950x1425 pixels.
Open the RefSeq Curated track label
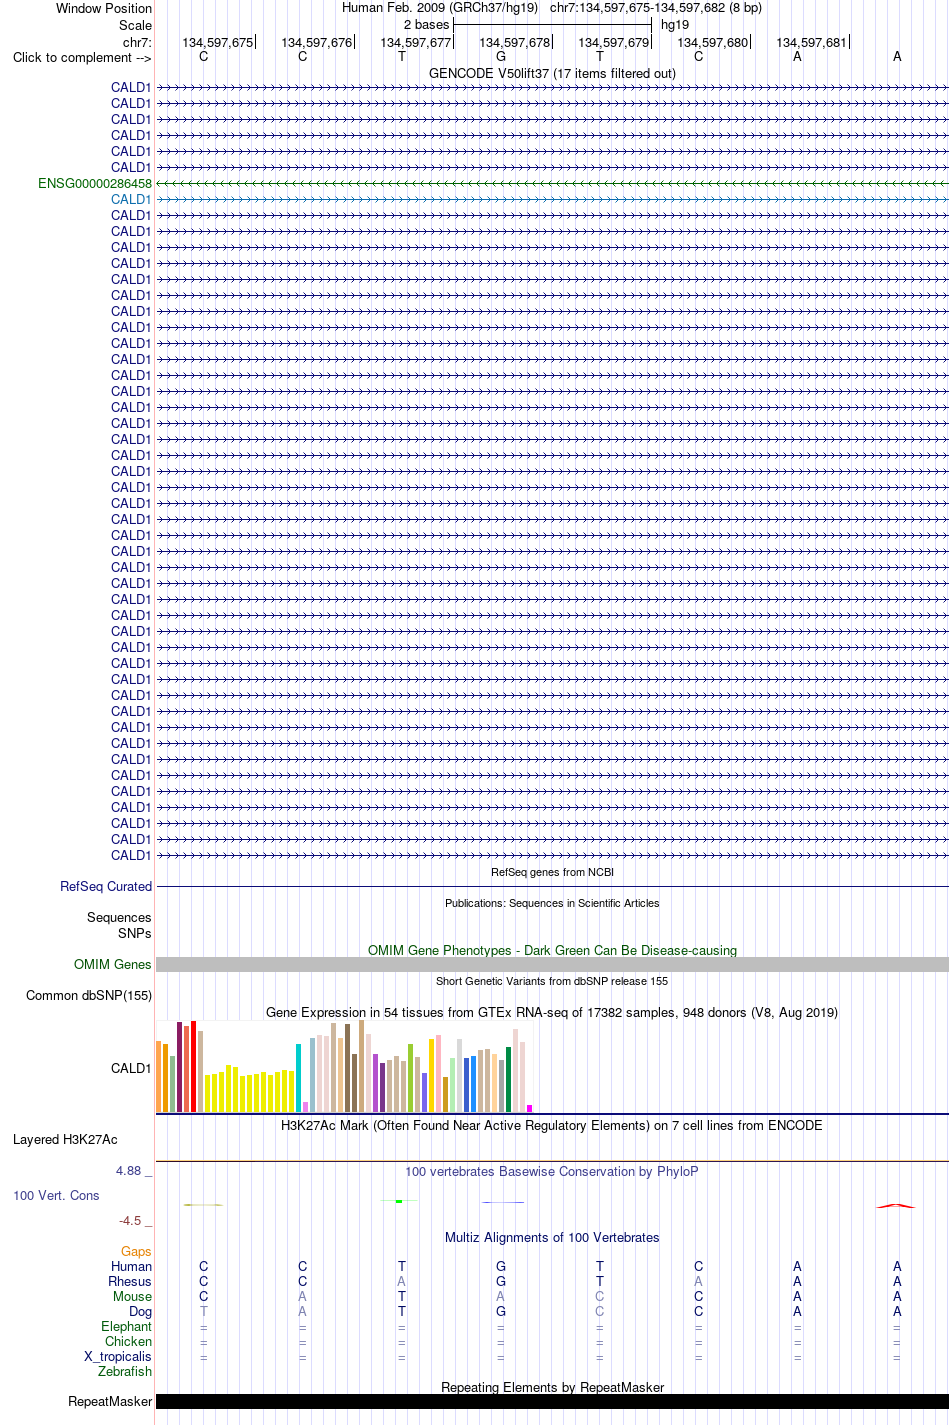point(106,886)
